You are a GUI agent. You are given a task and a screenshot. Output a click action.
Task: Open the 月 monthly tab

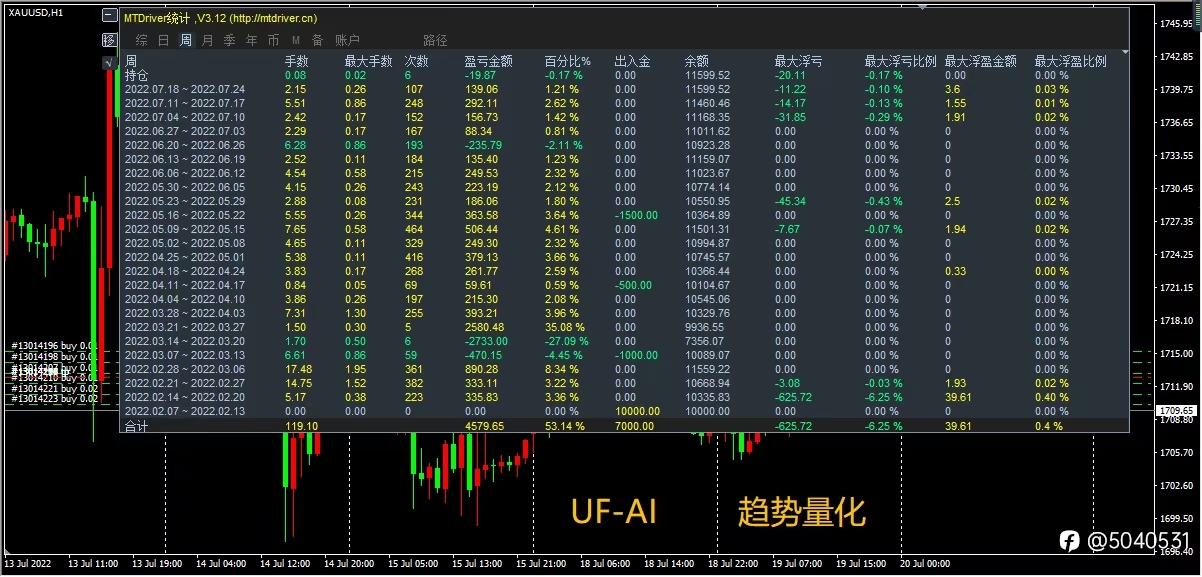(207, 40)
